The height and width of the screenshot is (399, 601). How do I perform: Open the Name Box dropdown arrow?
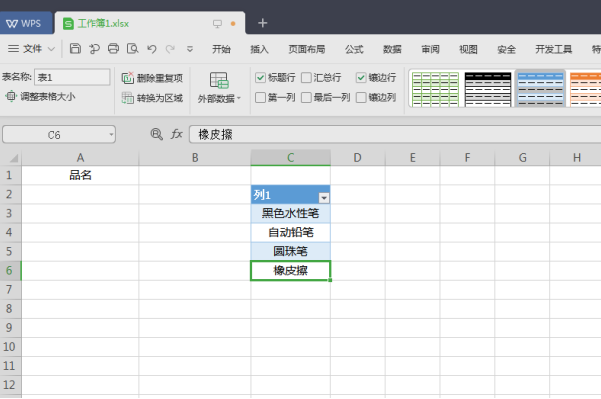tap(111, 135)
